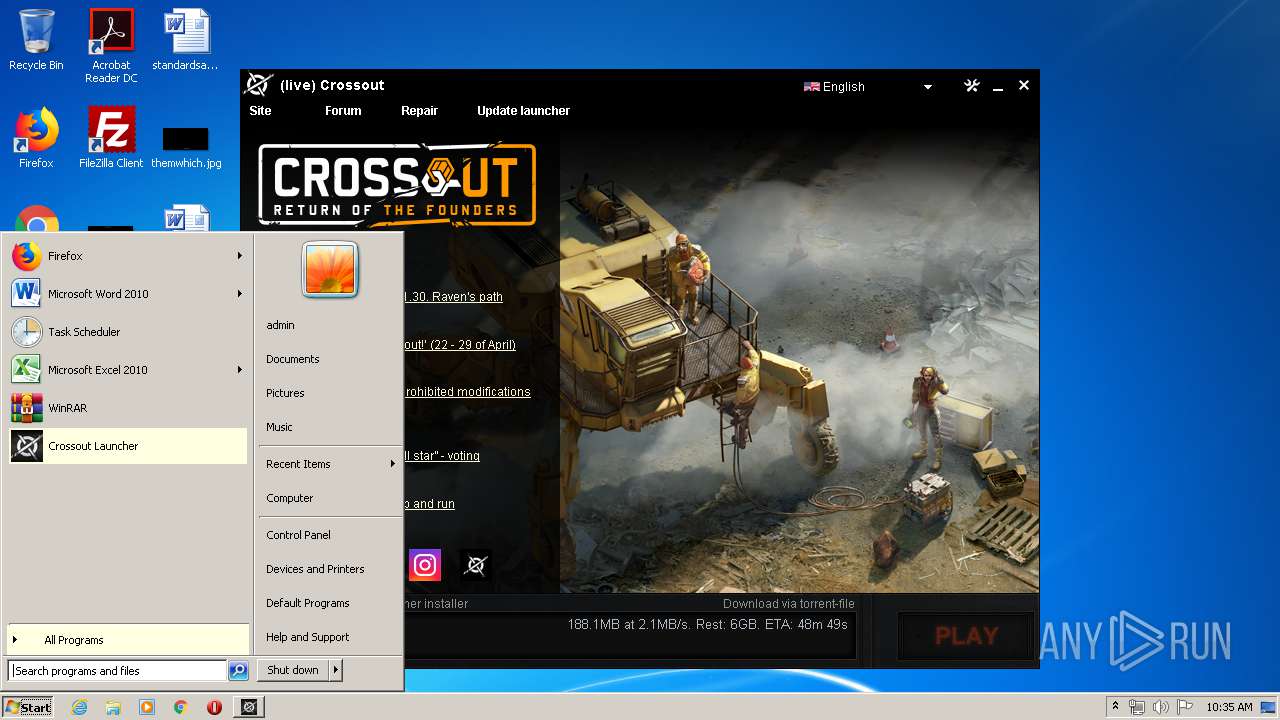Open the 'and run' news link
The image size is (1280, 720).
point(429,504)
